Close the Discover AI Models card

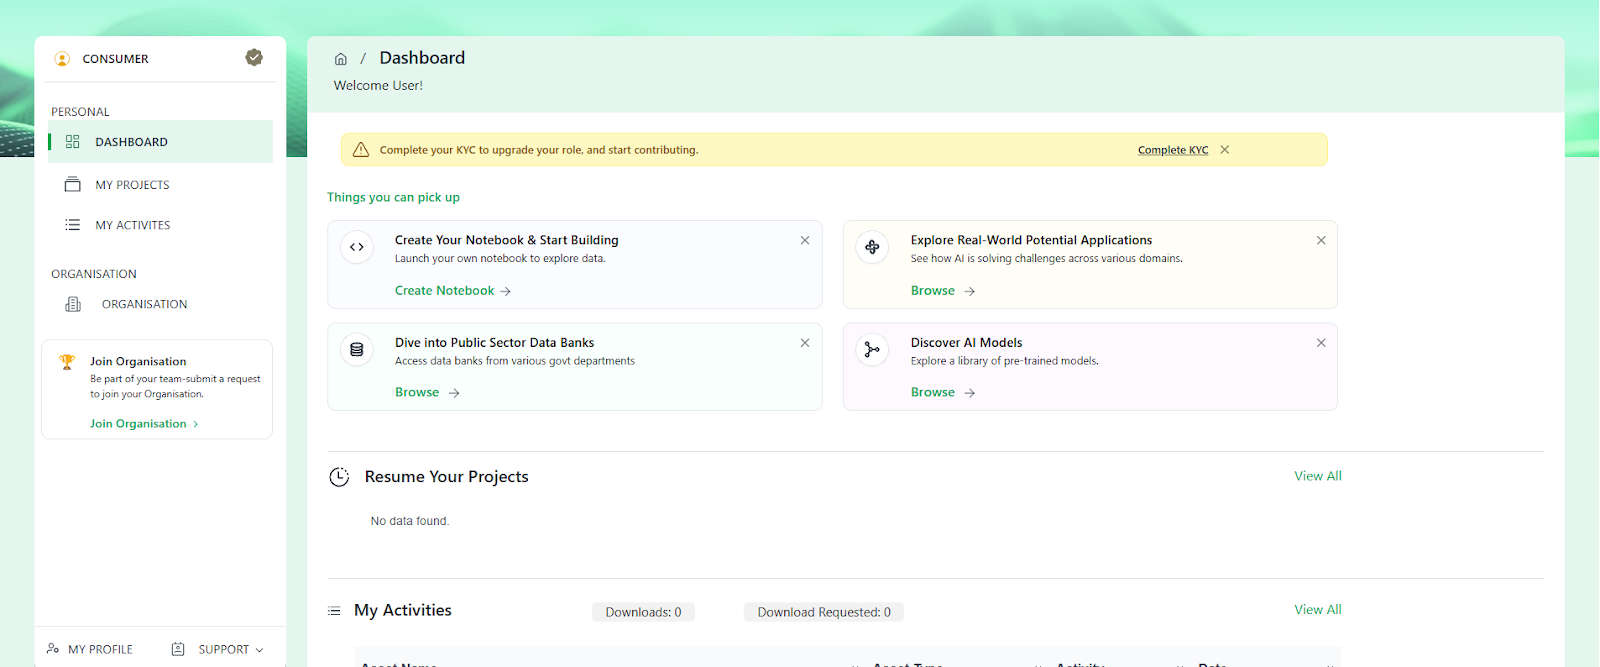tap(1321, 343)
